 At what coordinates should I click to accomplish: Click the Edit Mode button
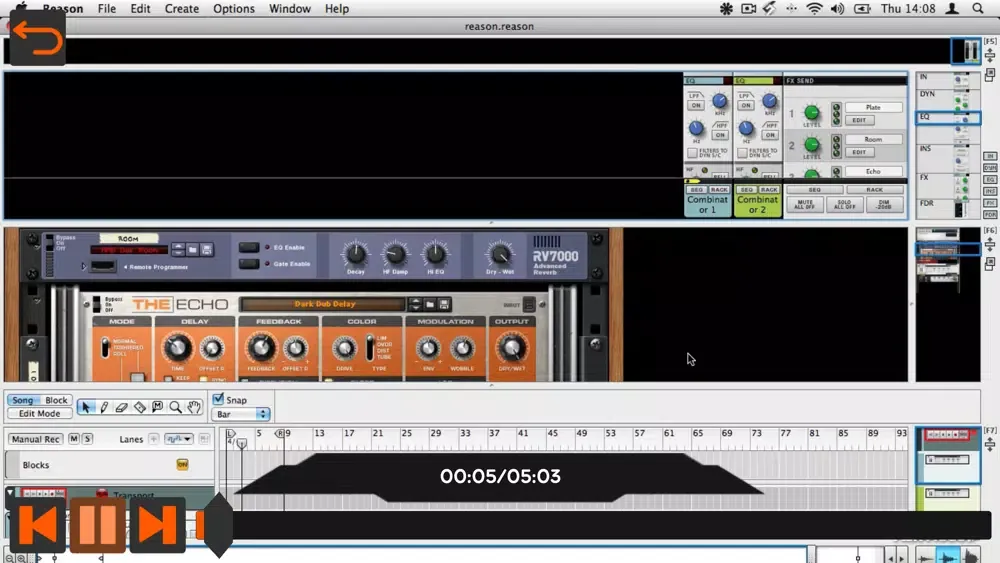[40, 413]
